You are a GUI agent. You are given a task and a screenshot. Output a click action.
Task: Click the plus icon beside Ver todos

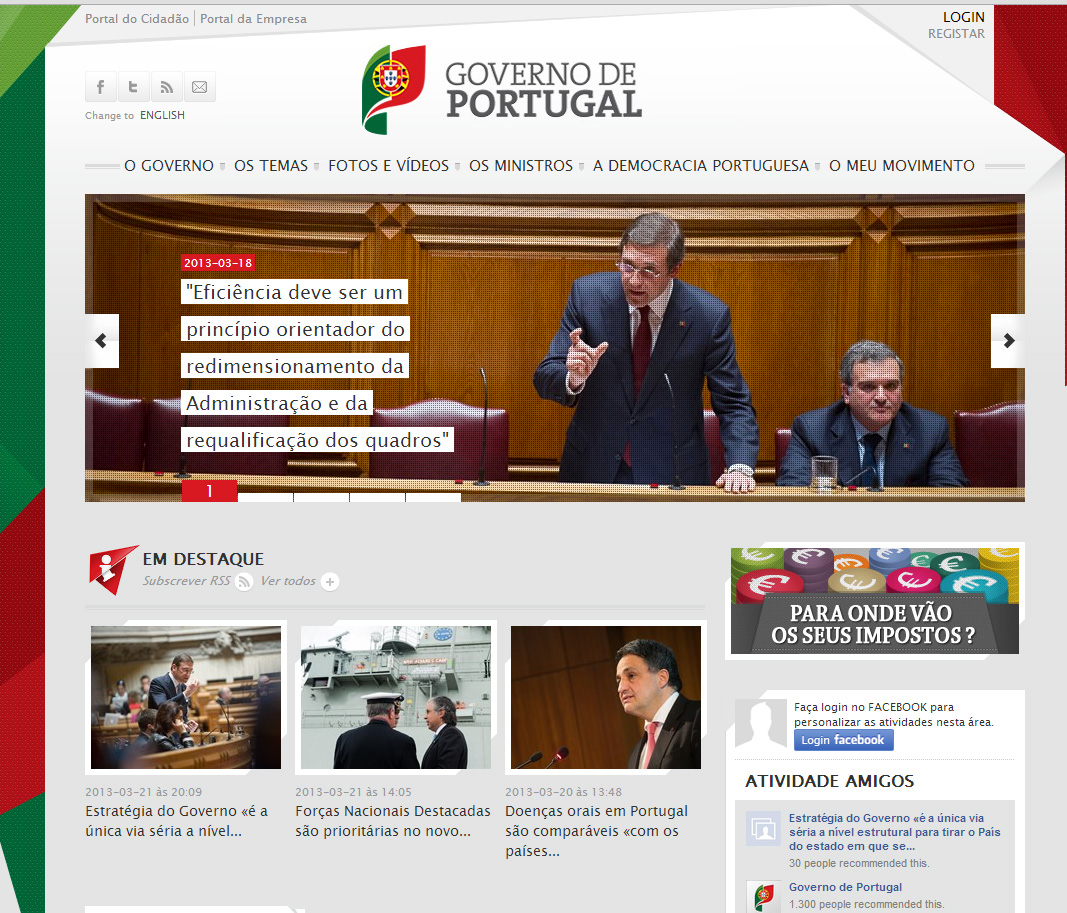331,582
